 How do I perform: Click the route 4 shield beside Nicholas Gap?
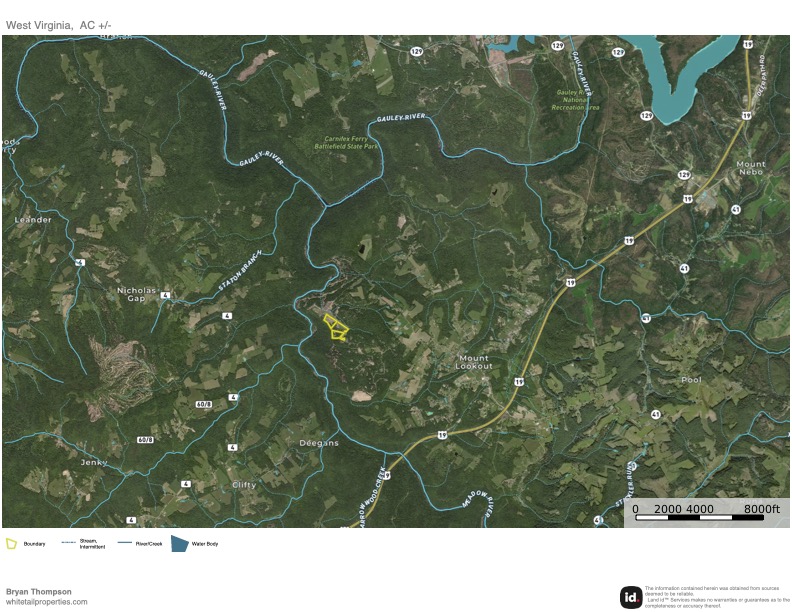[x=165, y=295]
